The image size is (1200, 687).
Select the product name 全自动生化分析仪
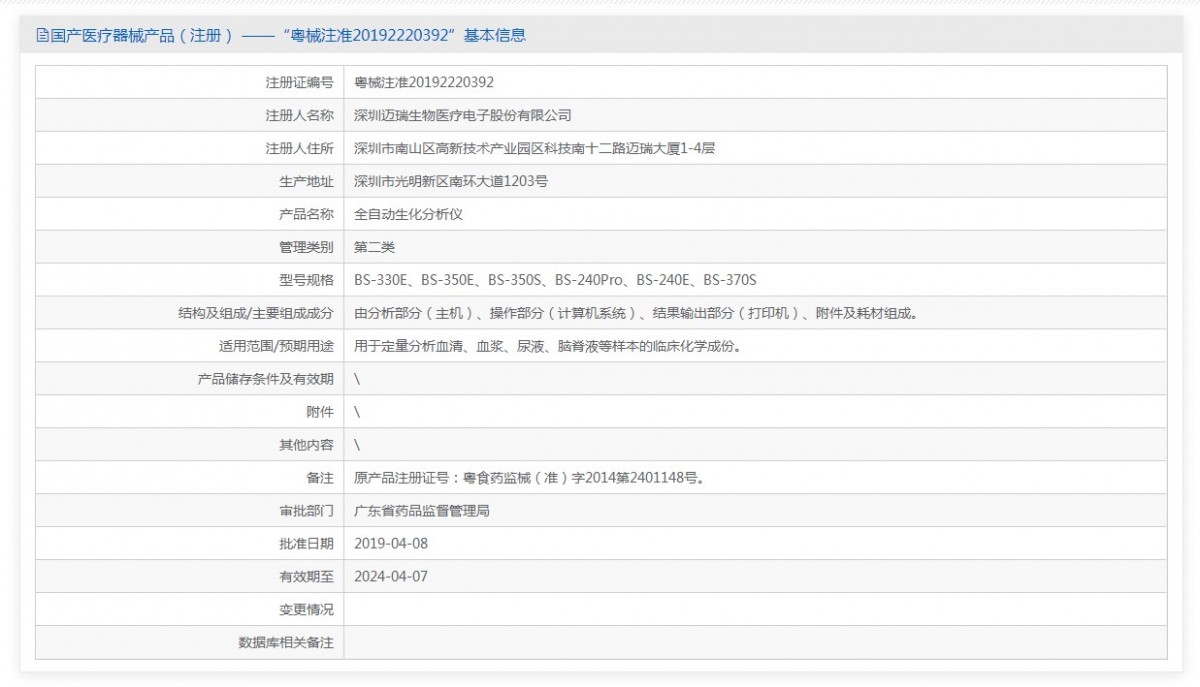click(x=408, y=214)
